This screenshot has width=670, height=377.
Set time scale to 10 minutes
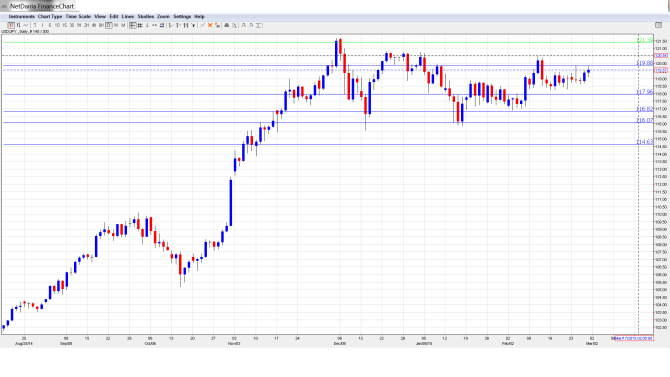click(57, 25)
